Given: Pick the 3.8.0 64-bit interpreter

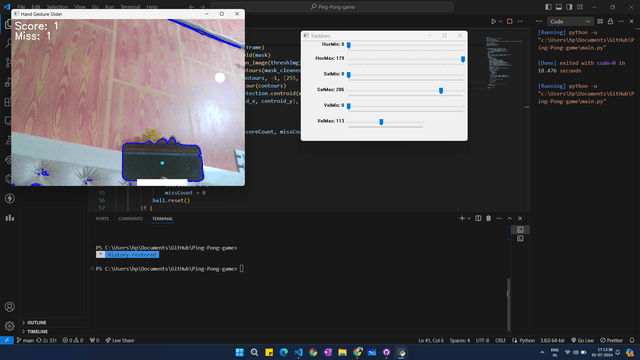Looking at the screenshot, I should click(552, 340).
